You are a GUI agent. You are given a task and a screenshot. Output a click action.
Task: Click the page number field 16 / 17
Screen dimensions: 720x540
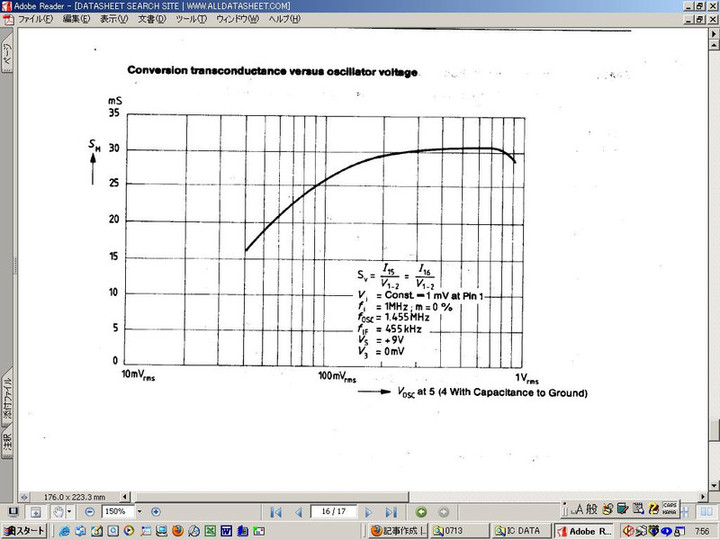(x=334, y=512)
